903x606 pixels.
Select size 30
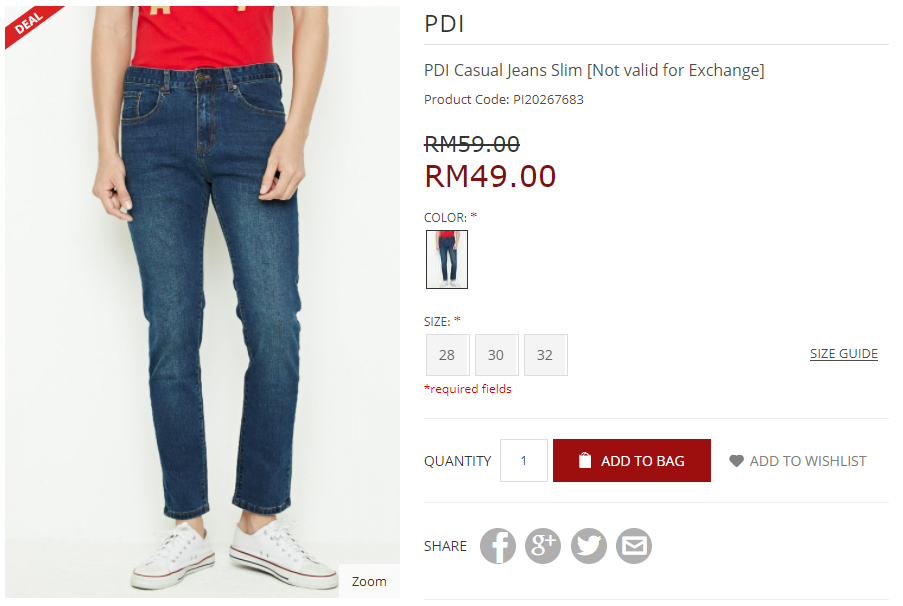[496, 355]
